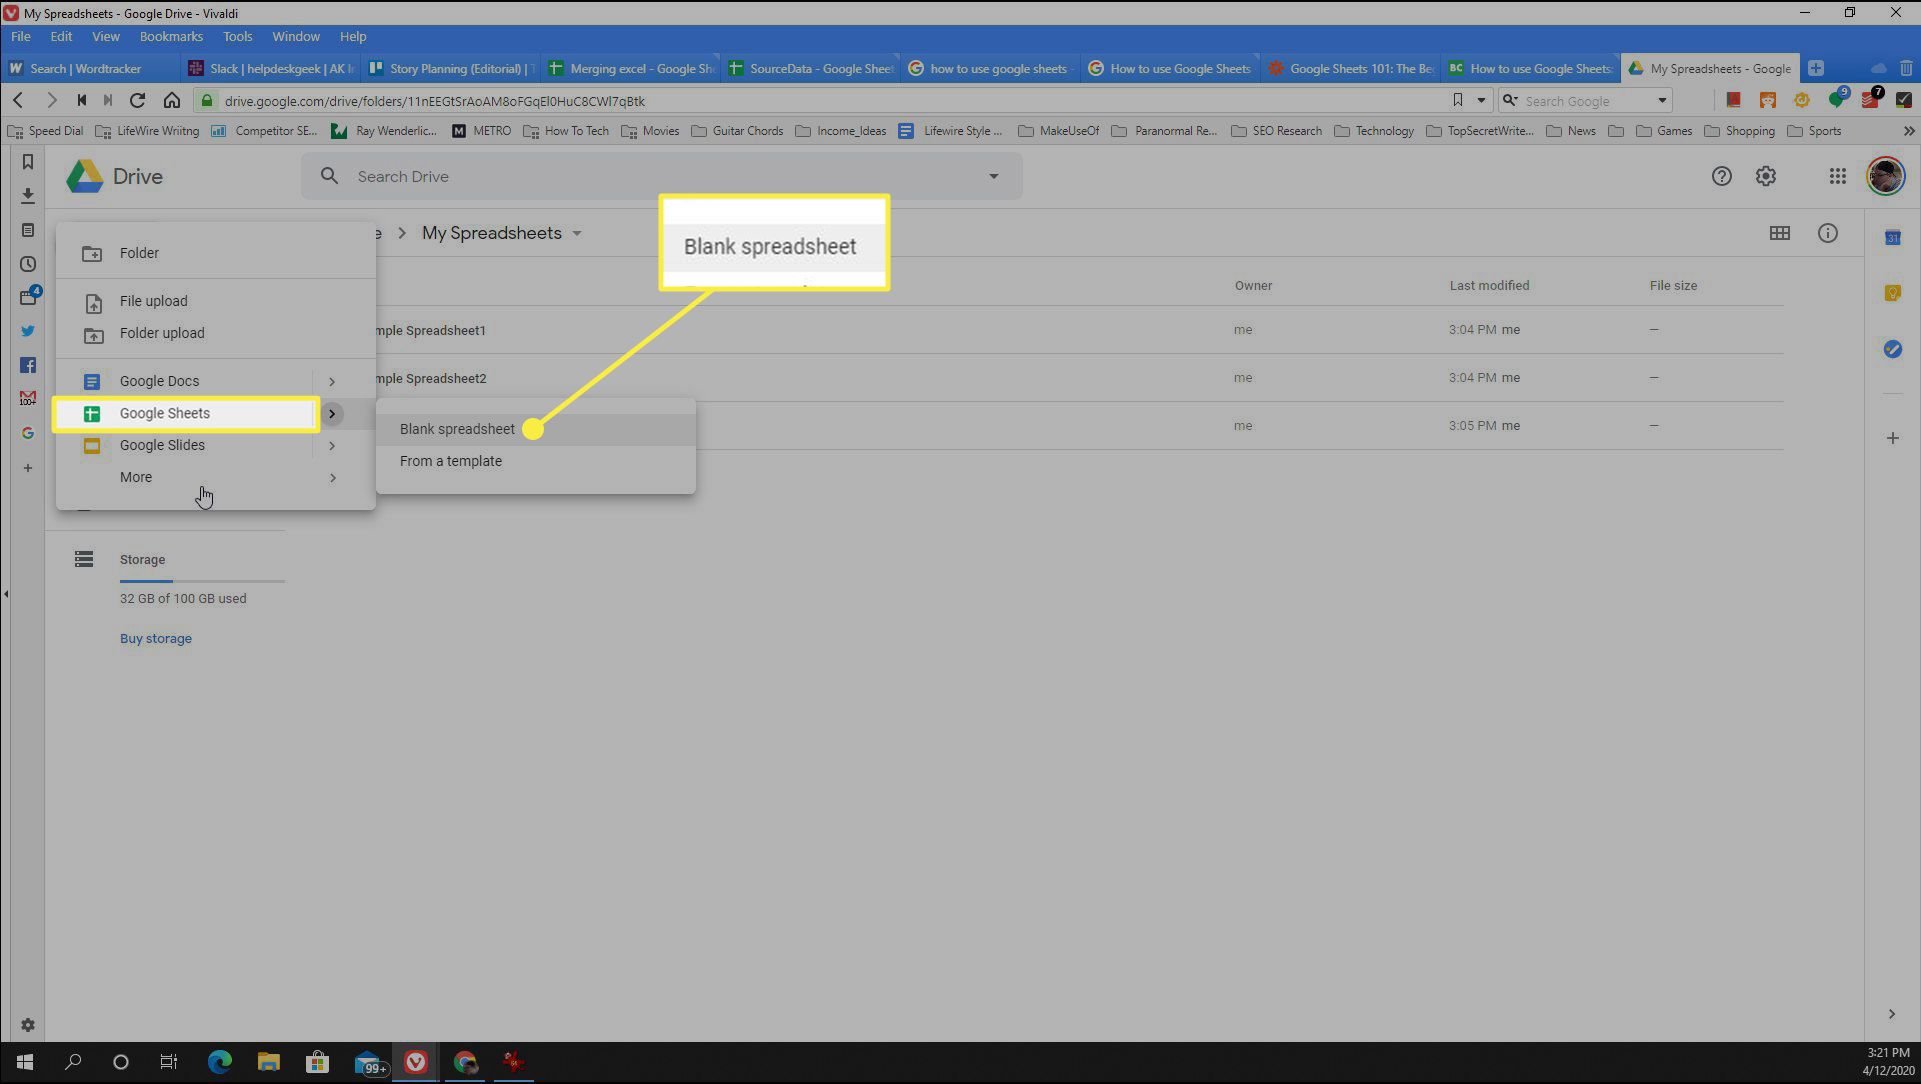Image resolution: width=1921 pixels, height=1084 pixels.
Task: Open the Storage section link
Action: pos(142,560)
